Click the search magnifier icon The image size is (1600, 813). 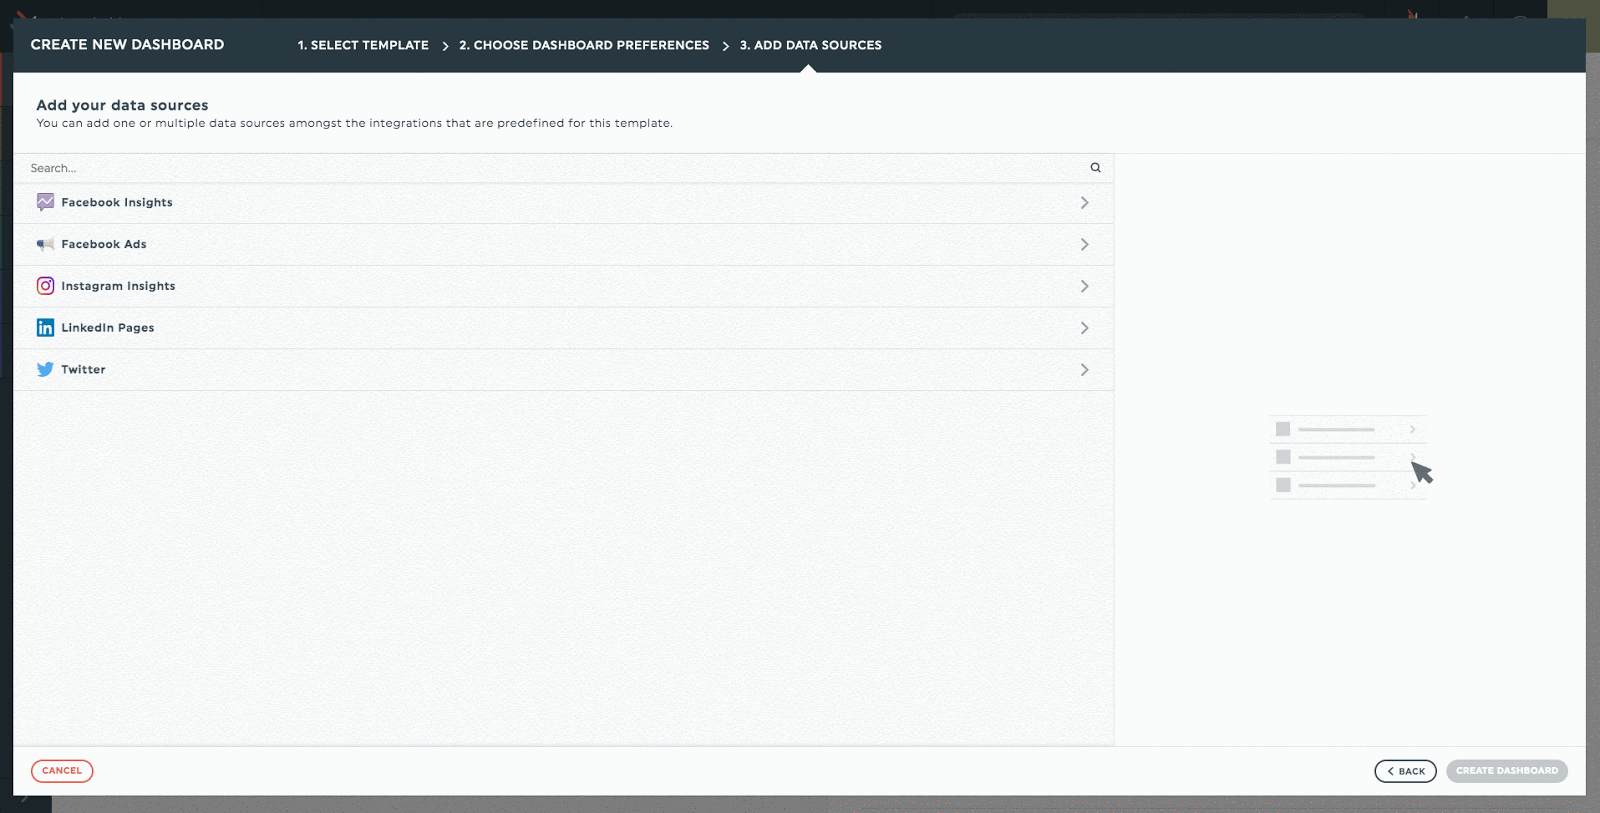point(1095,168)
